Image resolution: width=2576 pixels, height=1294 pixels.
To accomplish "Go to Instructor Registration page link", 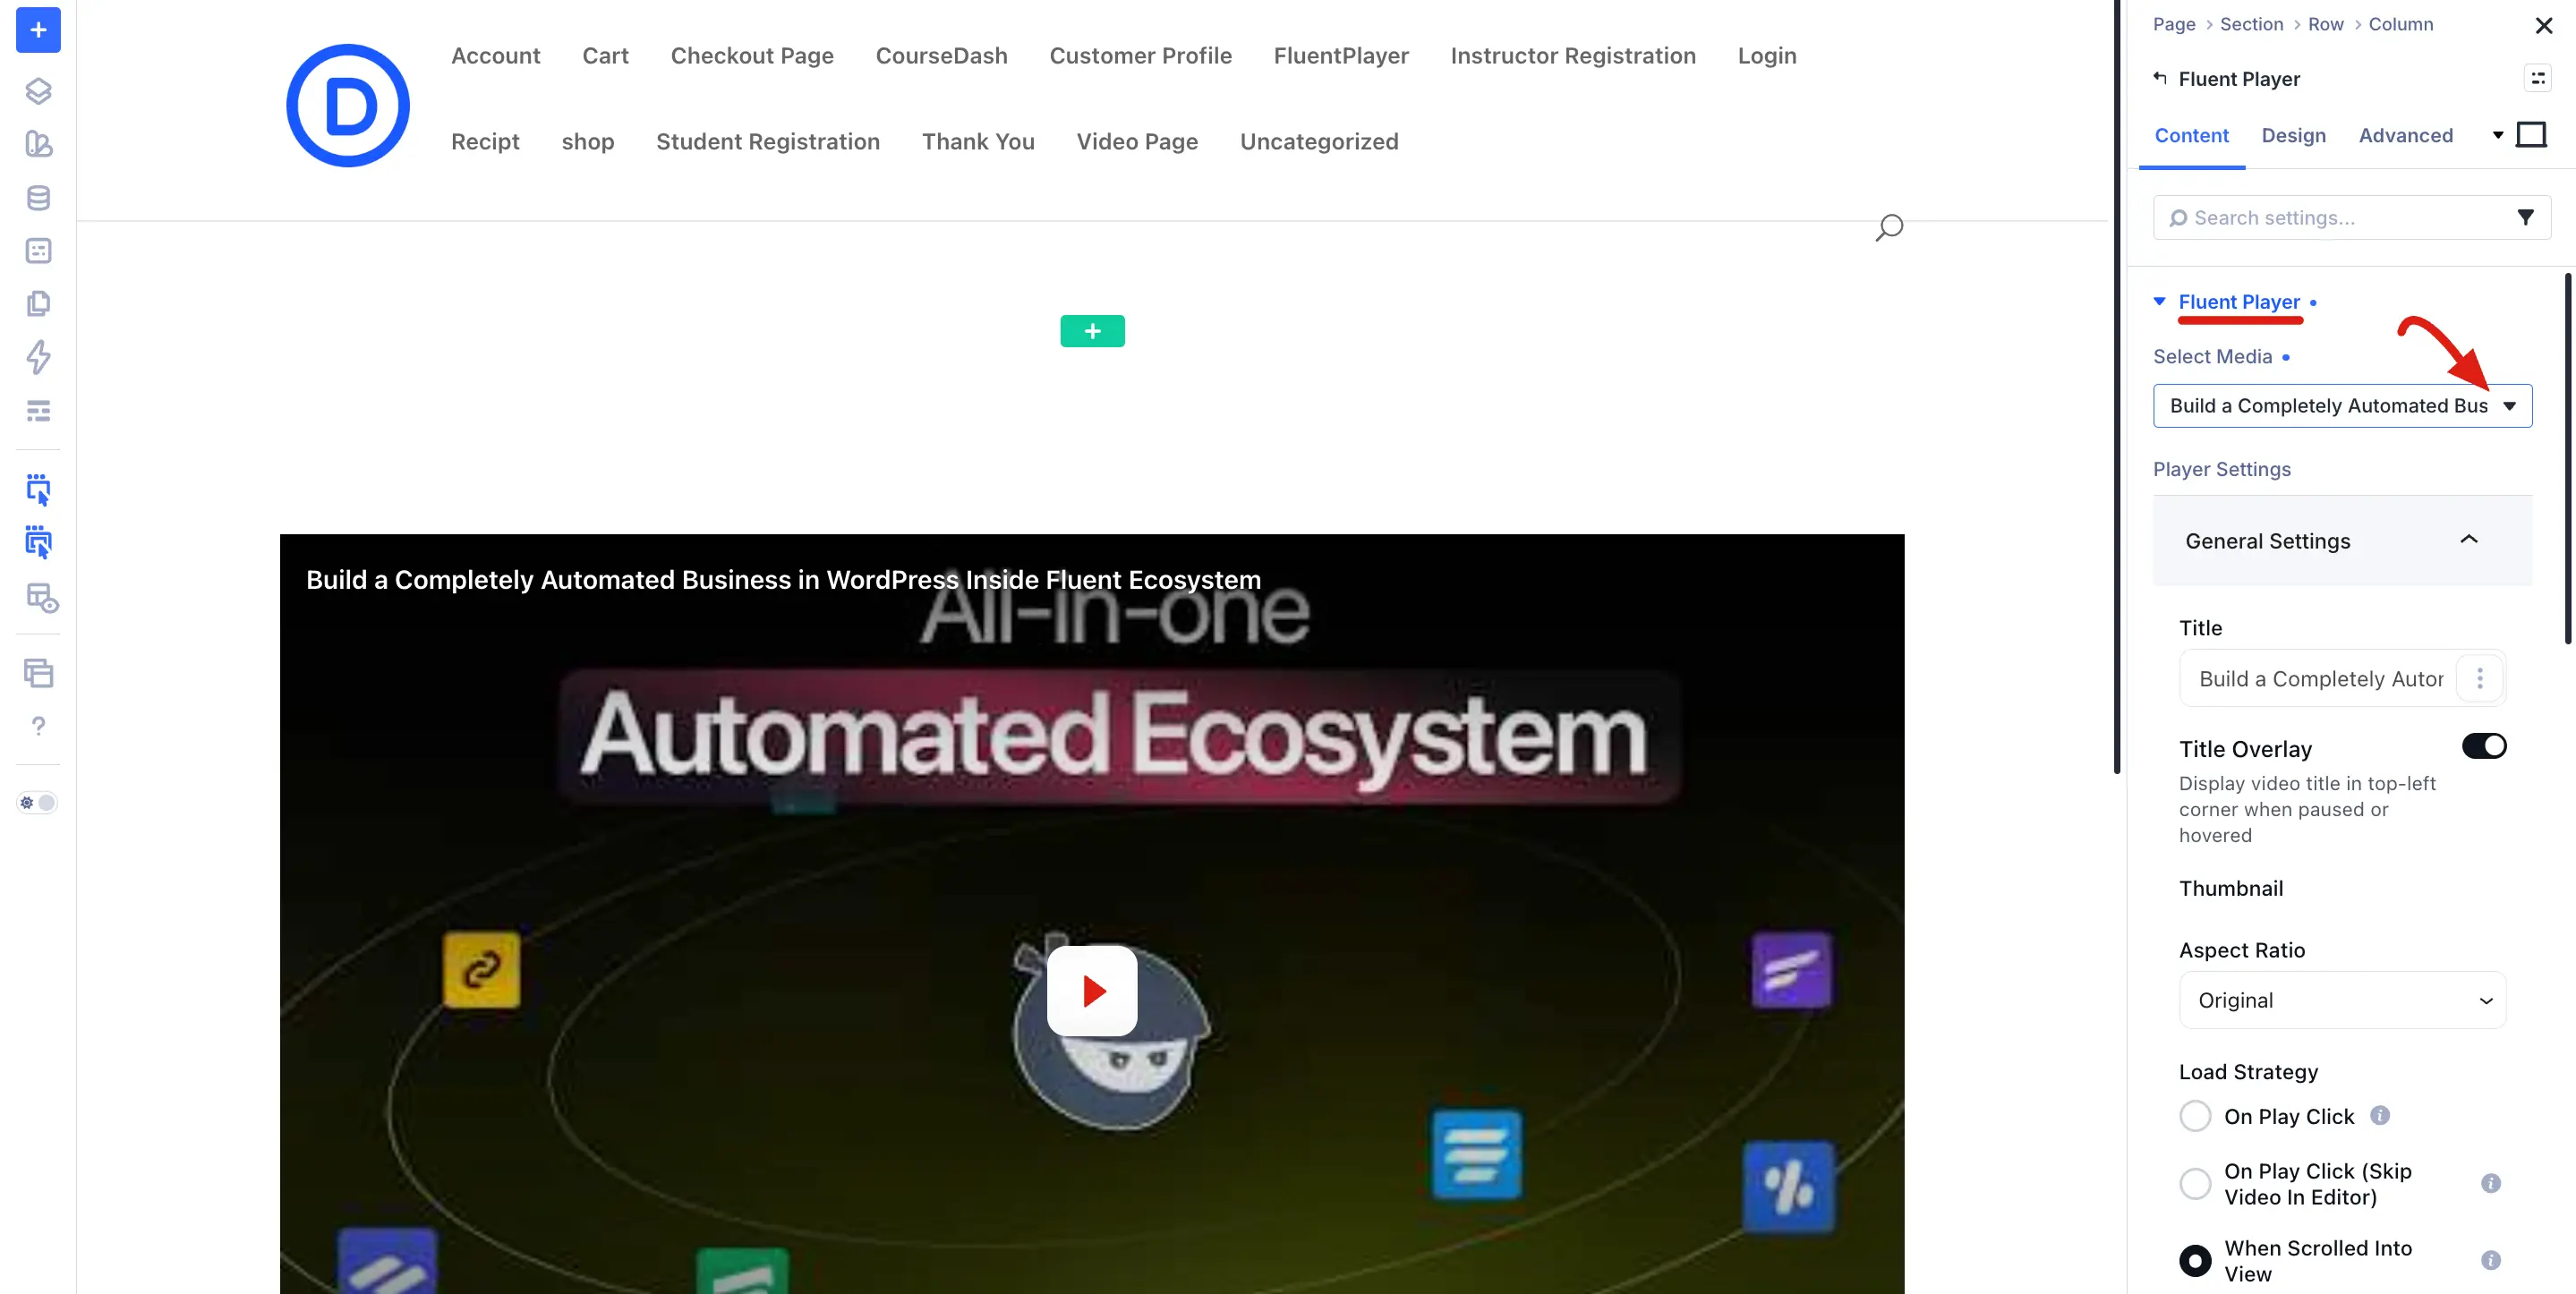I will point(1573,56).
